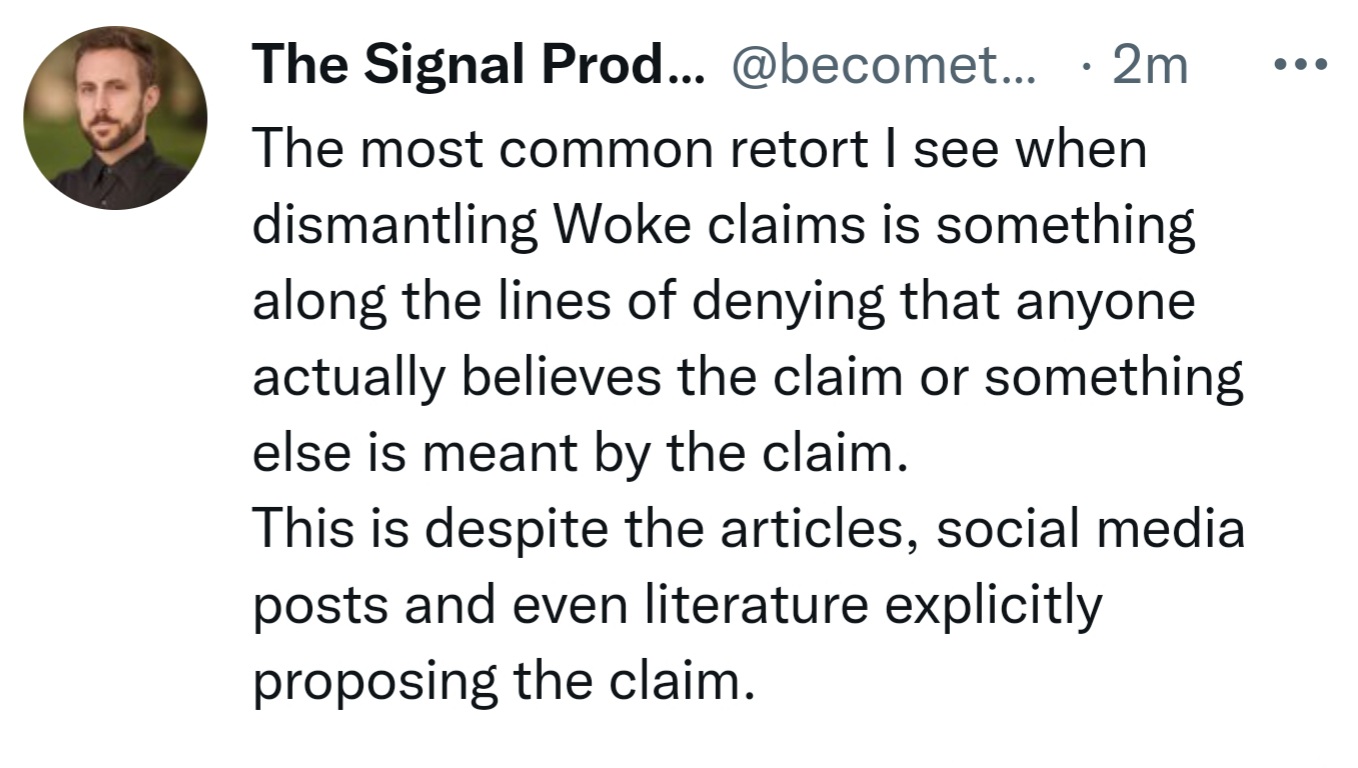Click the line starting 'actually believes the claim'
The height and width of the screenshot is (768, 1358).
[x=747, y=377]
